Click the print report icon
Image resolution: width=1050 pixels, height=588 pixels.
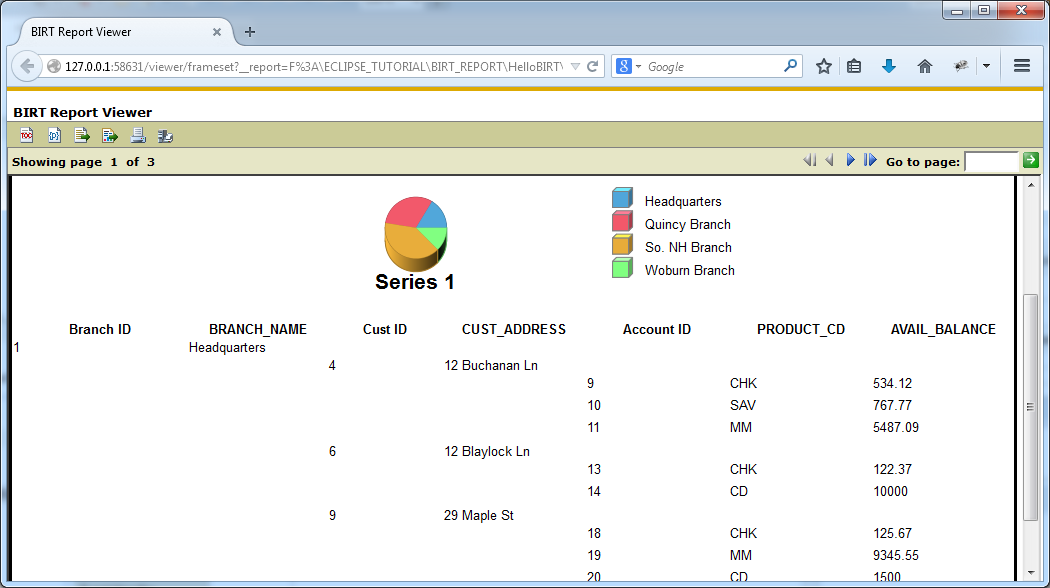[x=138, y=136]
